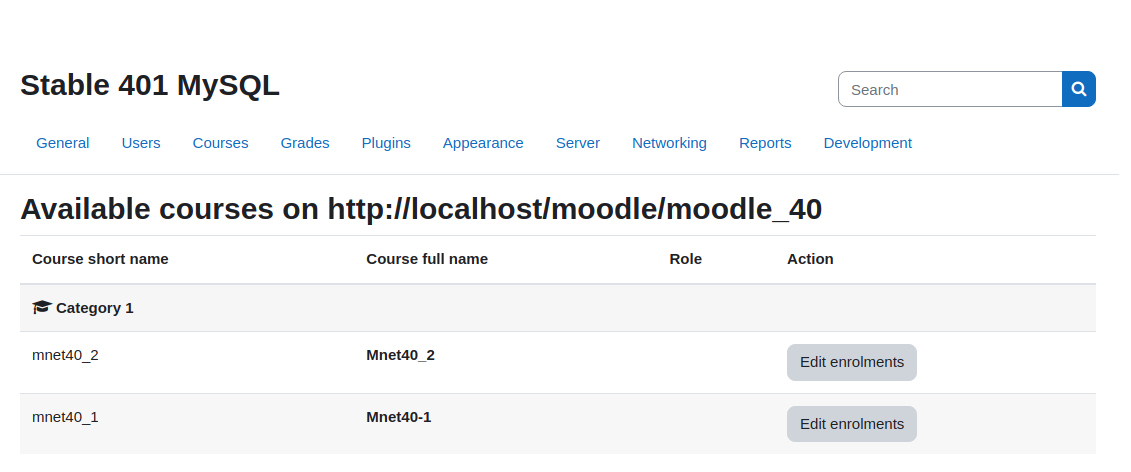The height and width of the screenshot is (472, 1131).
Task: Select the Category 1 row label
Action: click(x=94, y=308)
